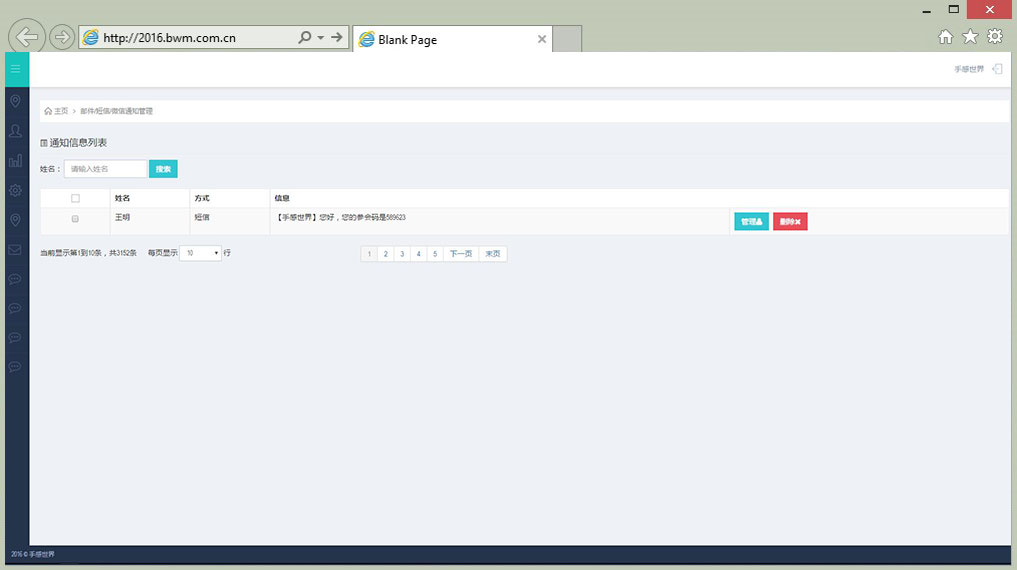Screen dimensions: 1017x570
Task: Open a new browser tab
Action: [567, 39]
